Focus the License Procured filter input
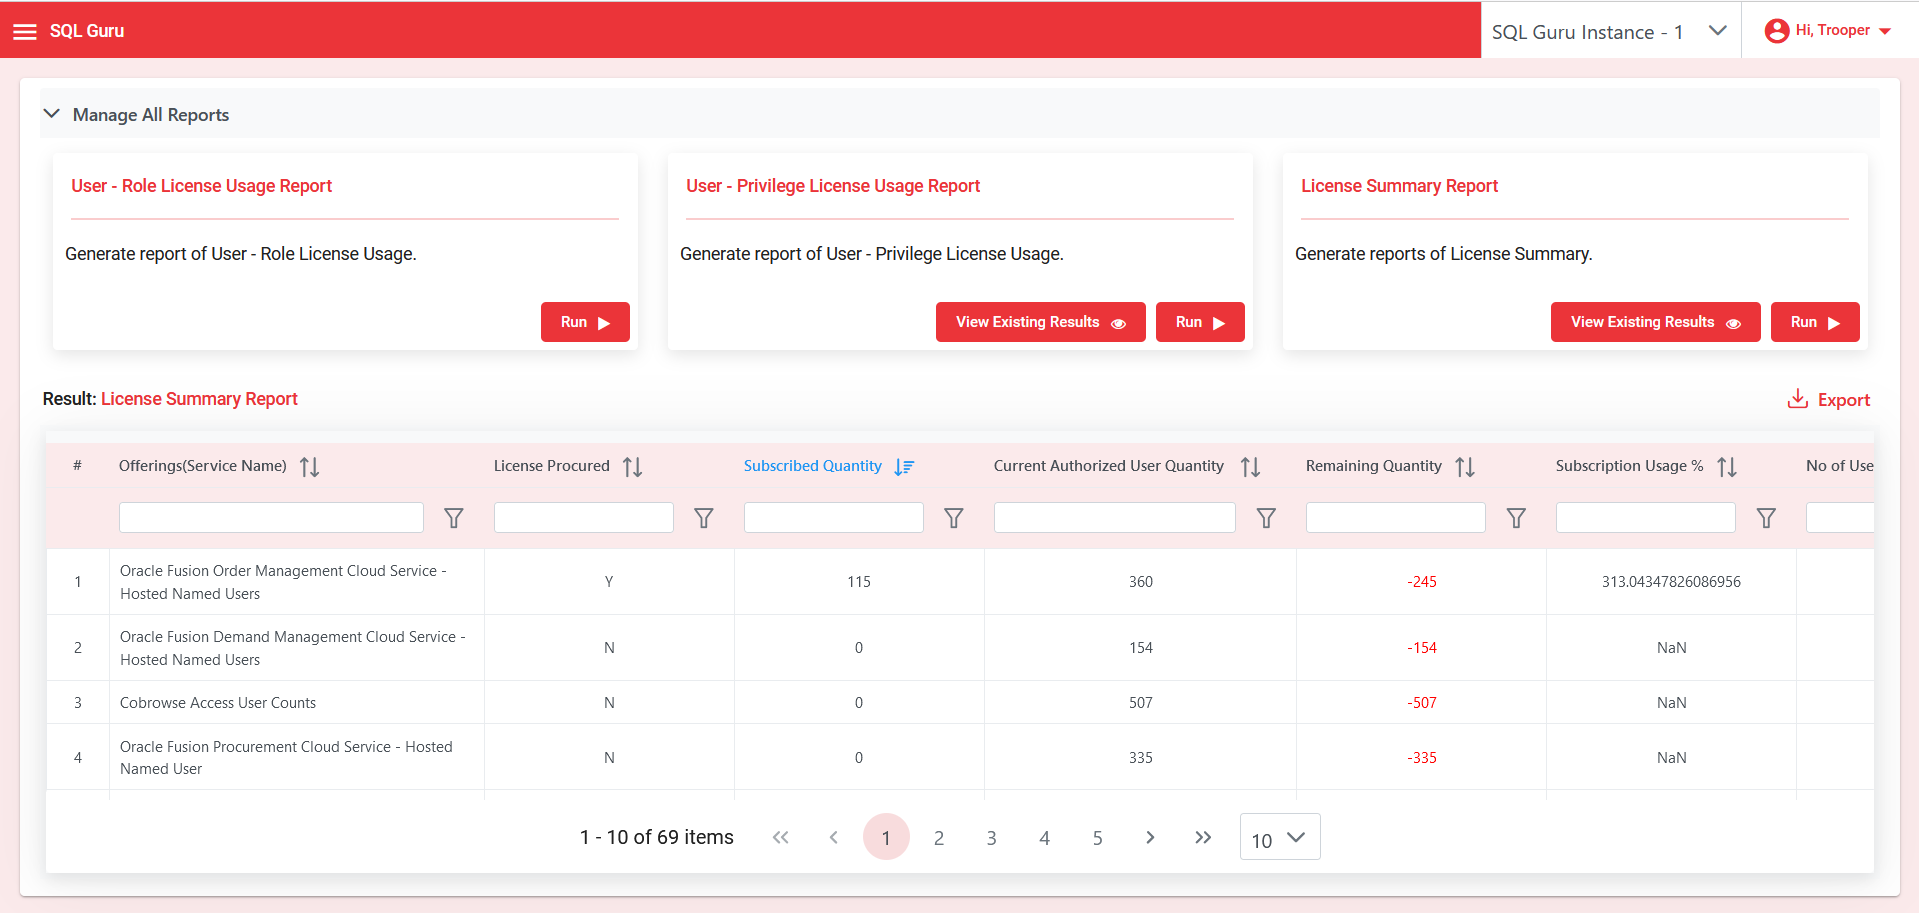Image resolution: width=1919 pixels, height=913 pixels. pos(584,517)
